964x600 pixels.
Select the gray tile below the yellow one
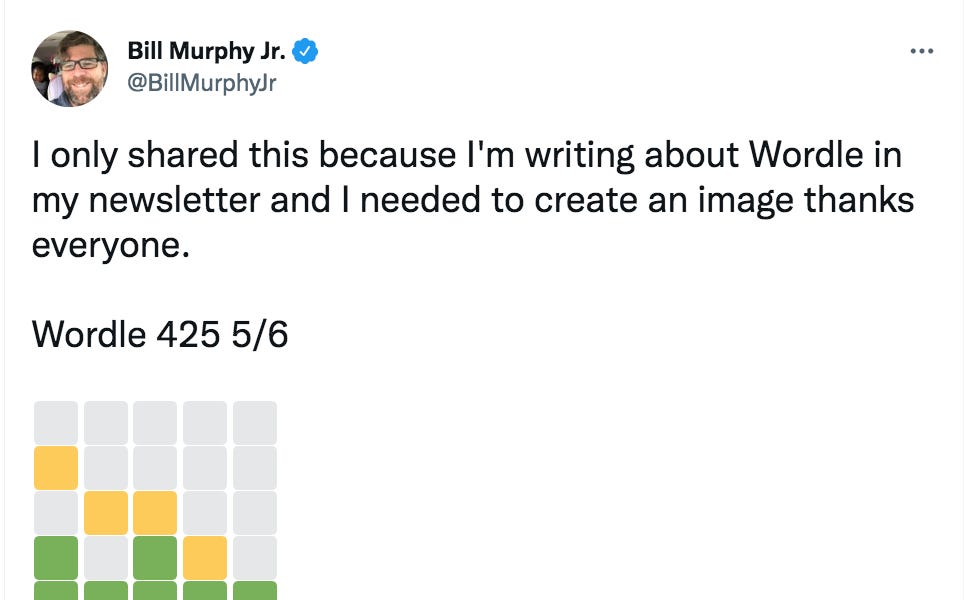(x=57, y=513)
